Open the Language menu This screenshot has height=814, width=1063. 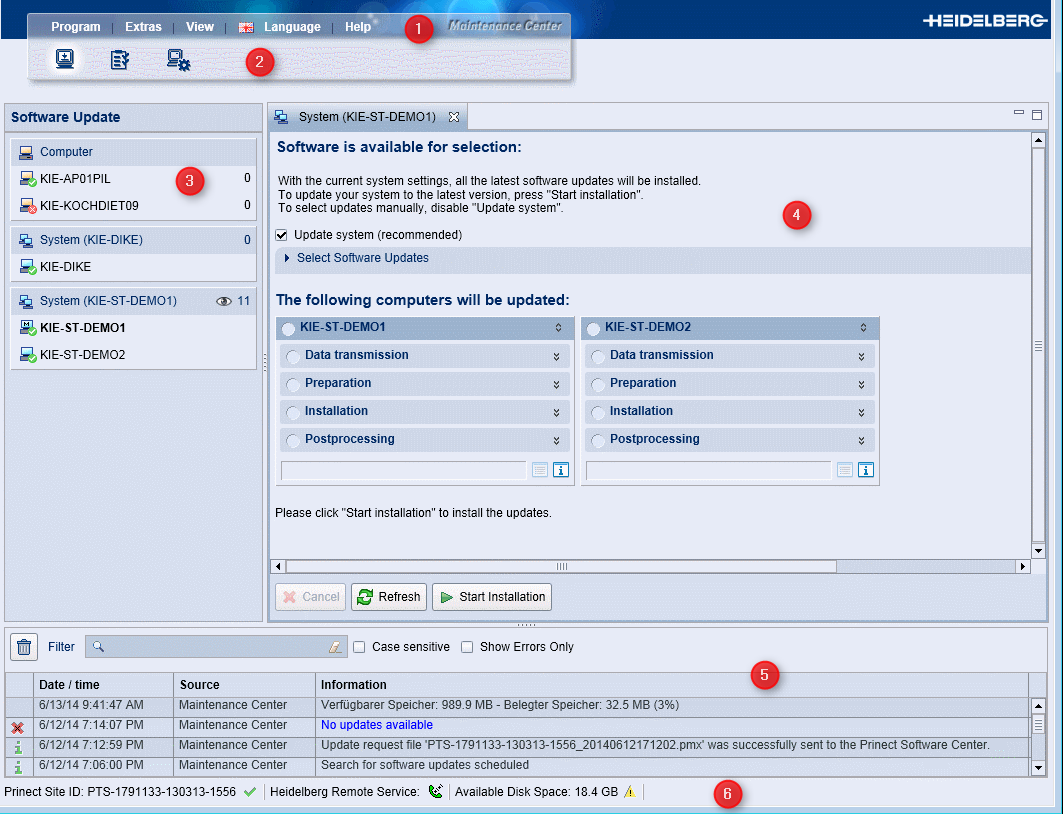292,26
